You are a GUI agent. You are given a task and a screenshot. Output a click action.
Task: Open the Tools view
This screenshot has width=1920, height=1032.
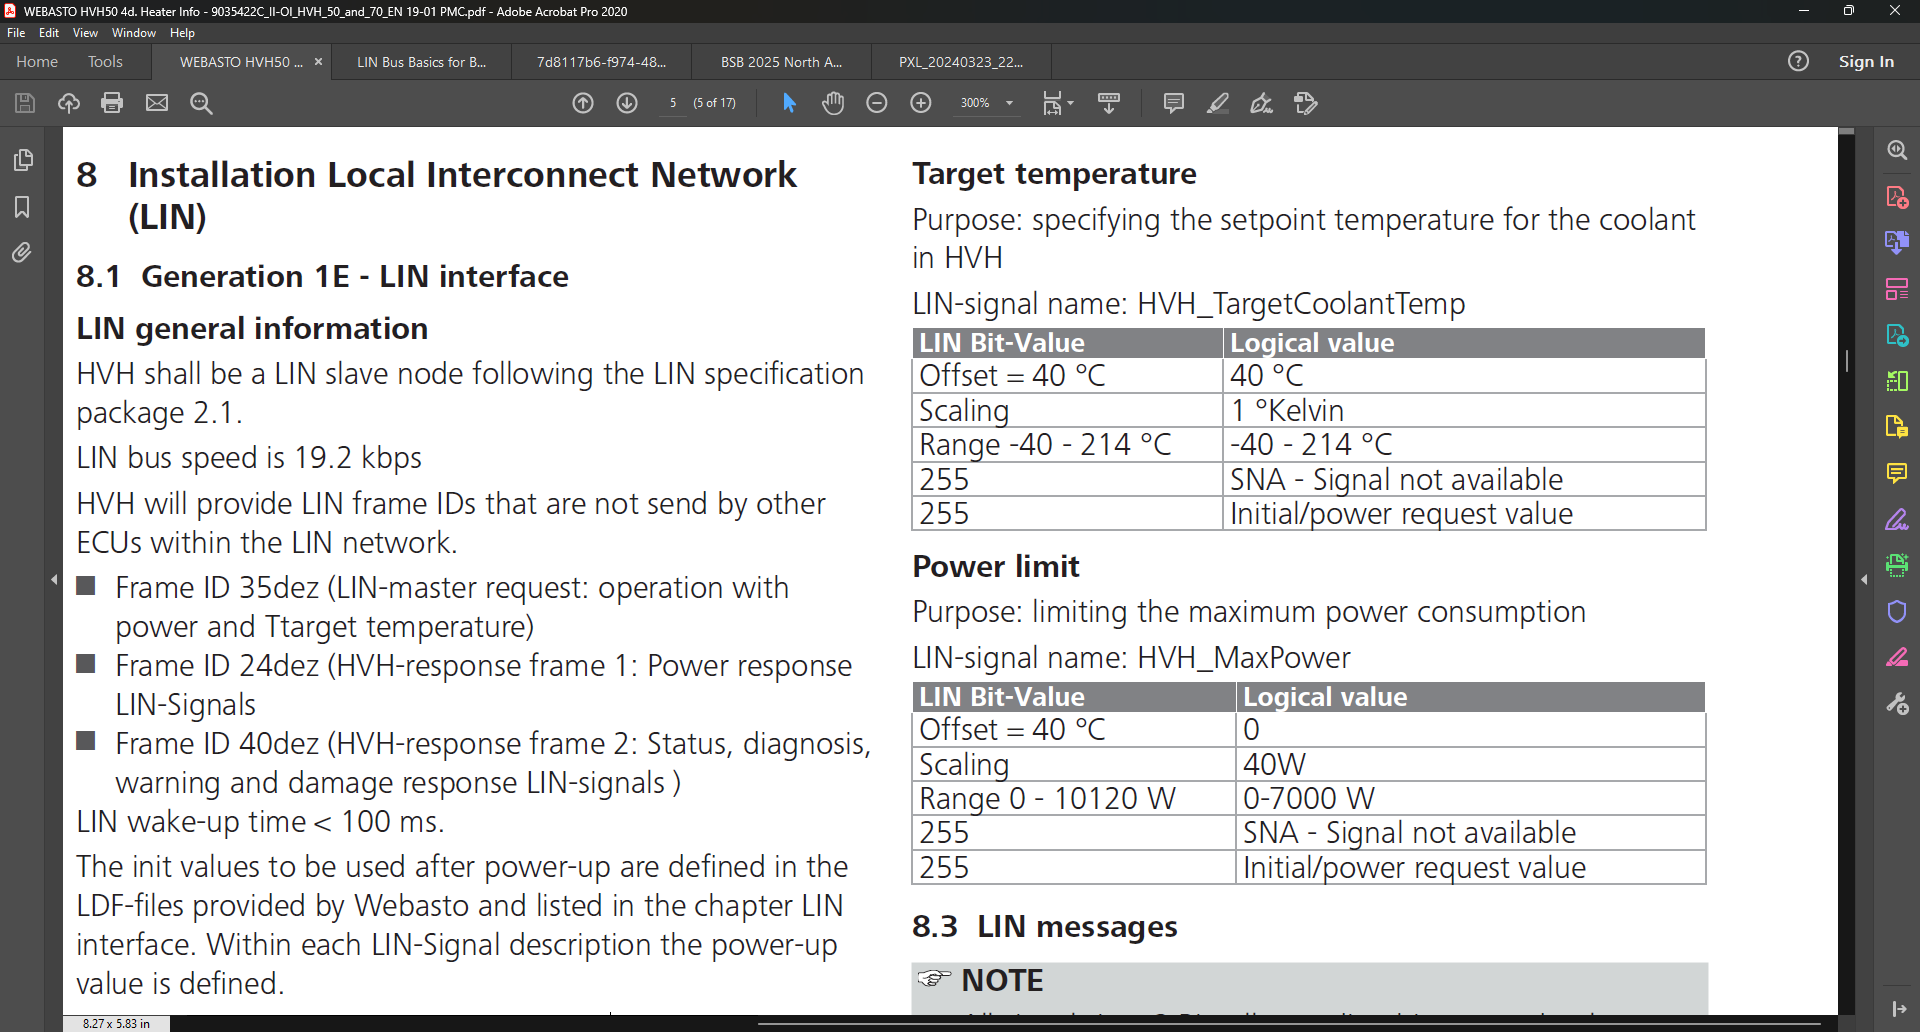105,62
